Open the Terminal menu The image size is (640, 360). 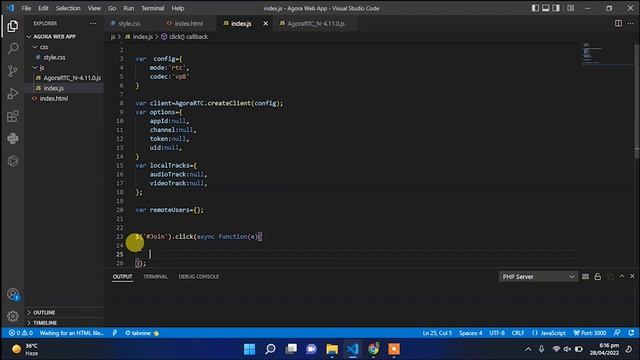click(x=153, y=8)
